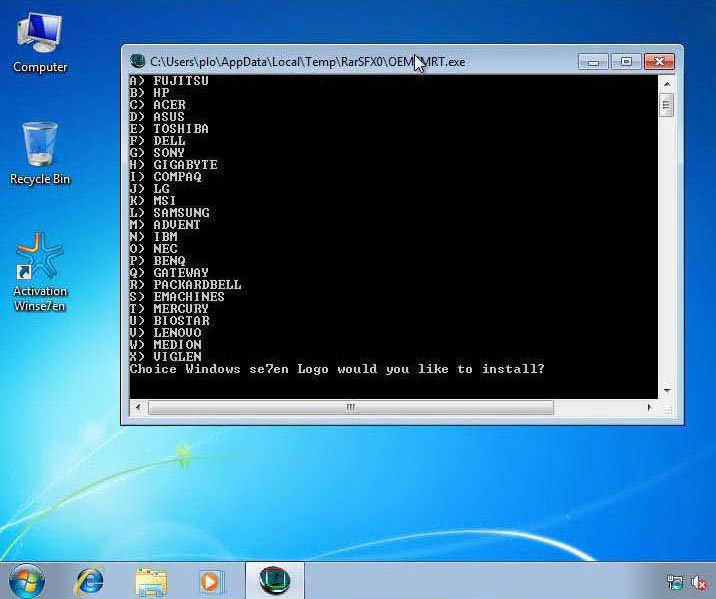Click the console title path text
Image resolution: width=716 pixels, height=599 pixels.
pyautogui.click(x=307, y=62)
